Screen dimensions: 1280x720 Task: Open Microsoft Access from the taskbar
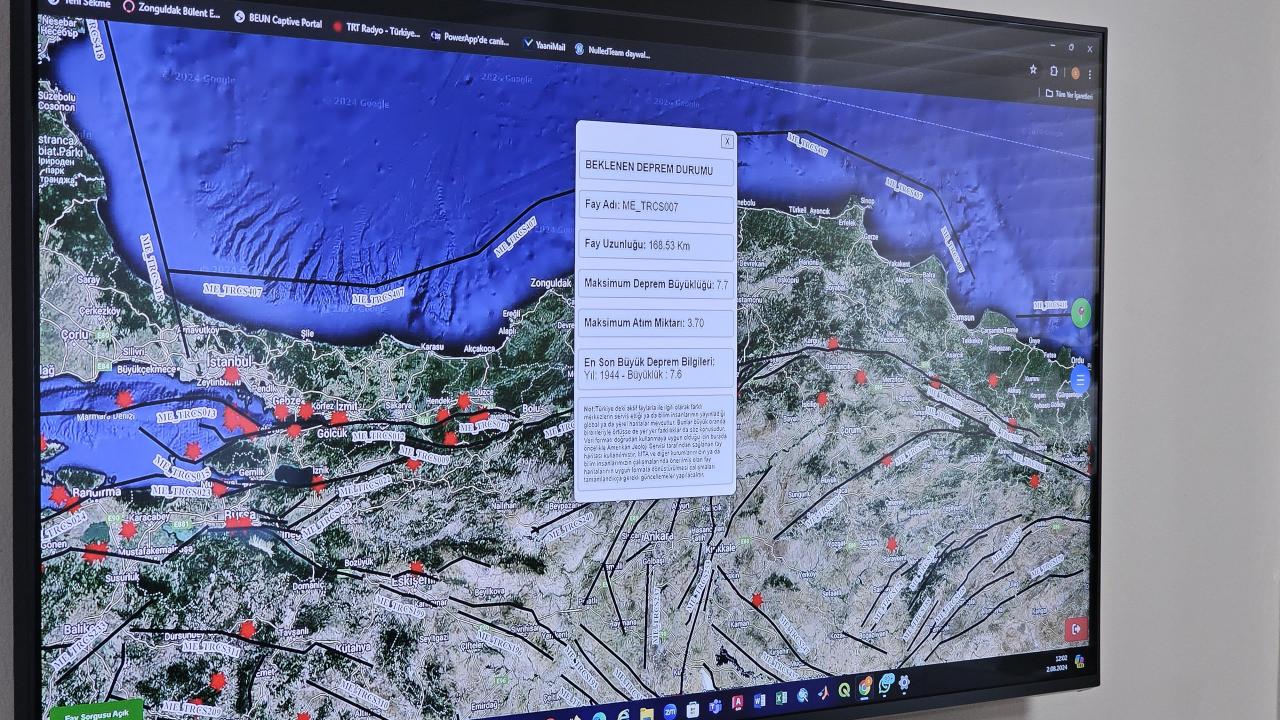click(737, 702)
